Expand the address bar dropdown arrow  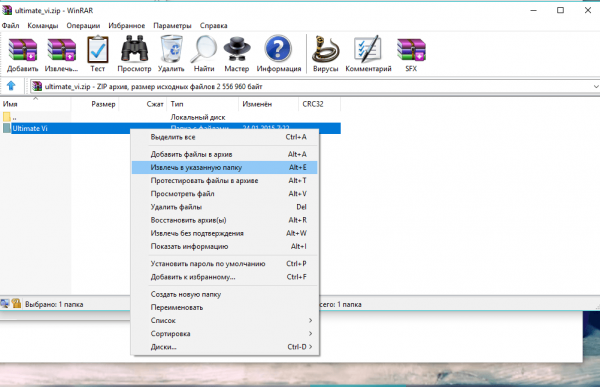[x=596, y=87]
